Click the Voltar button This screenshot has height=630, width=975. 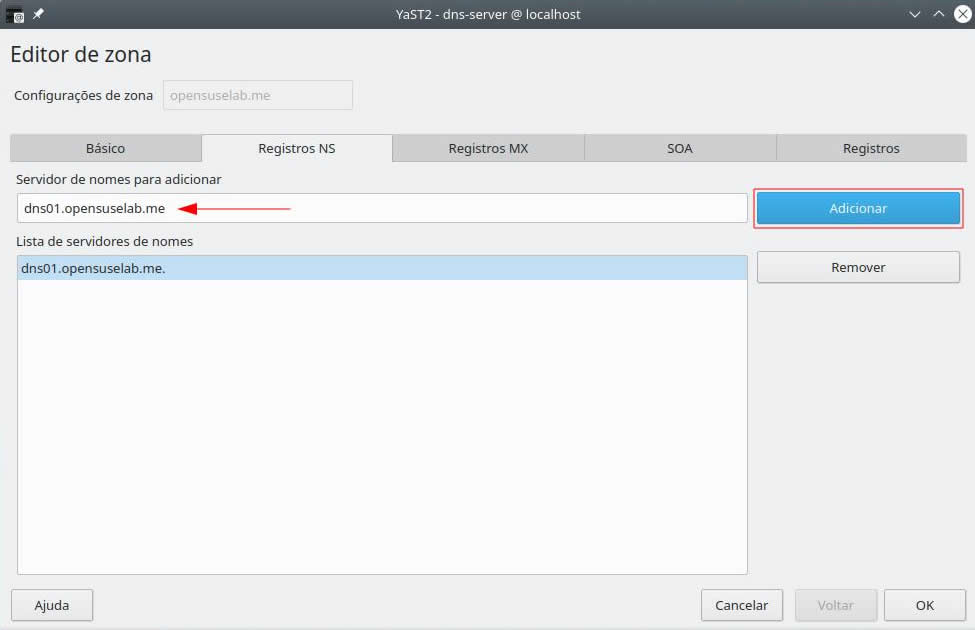(835, 605)
